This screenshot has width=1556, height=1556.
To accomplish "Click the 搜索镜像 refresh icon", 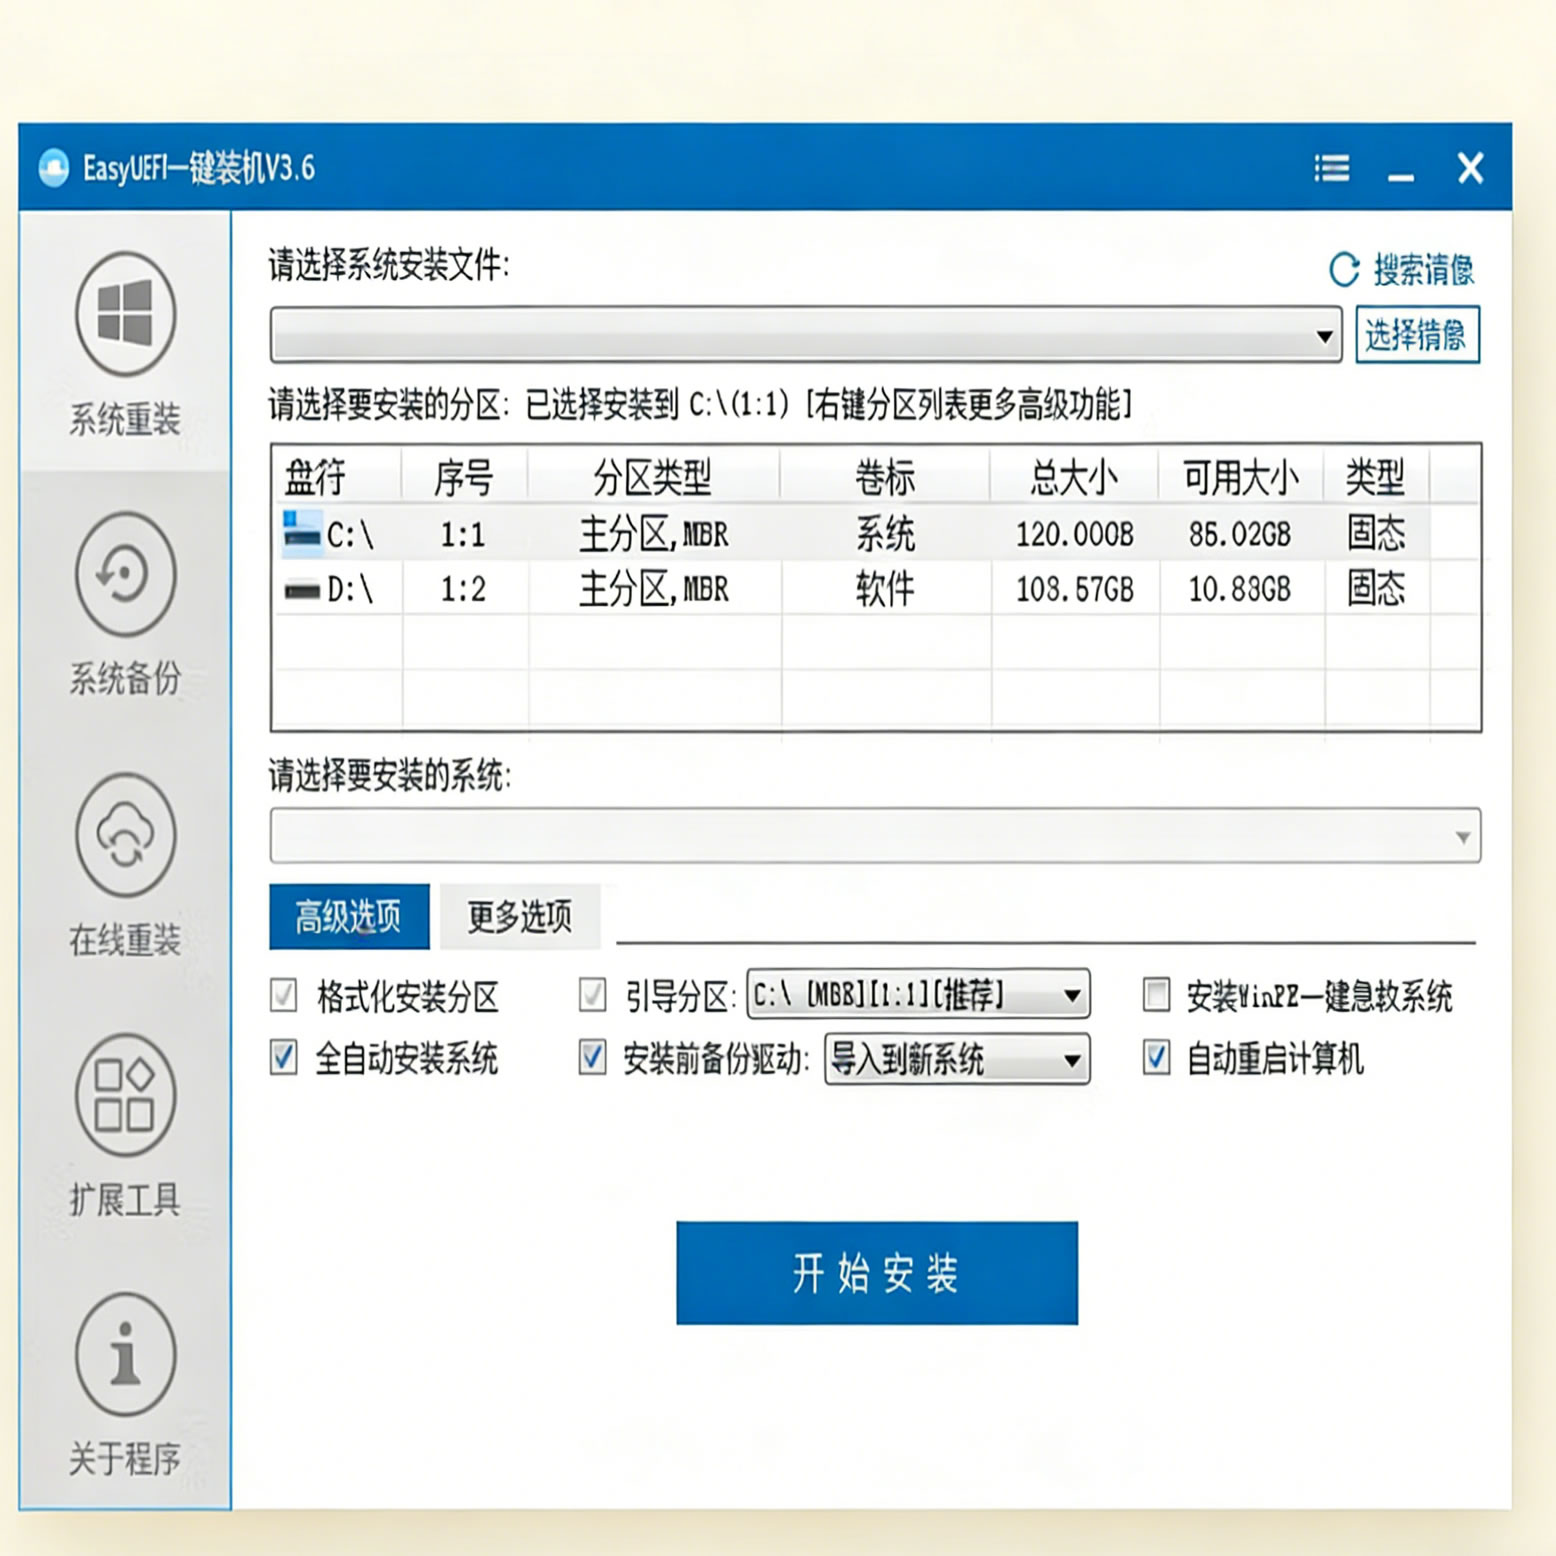I will click(x=1344, y=269).
